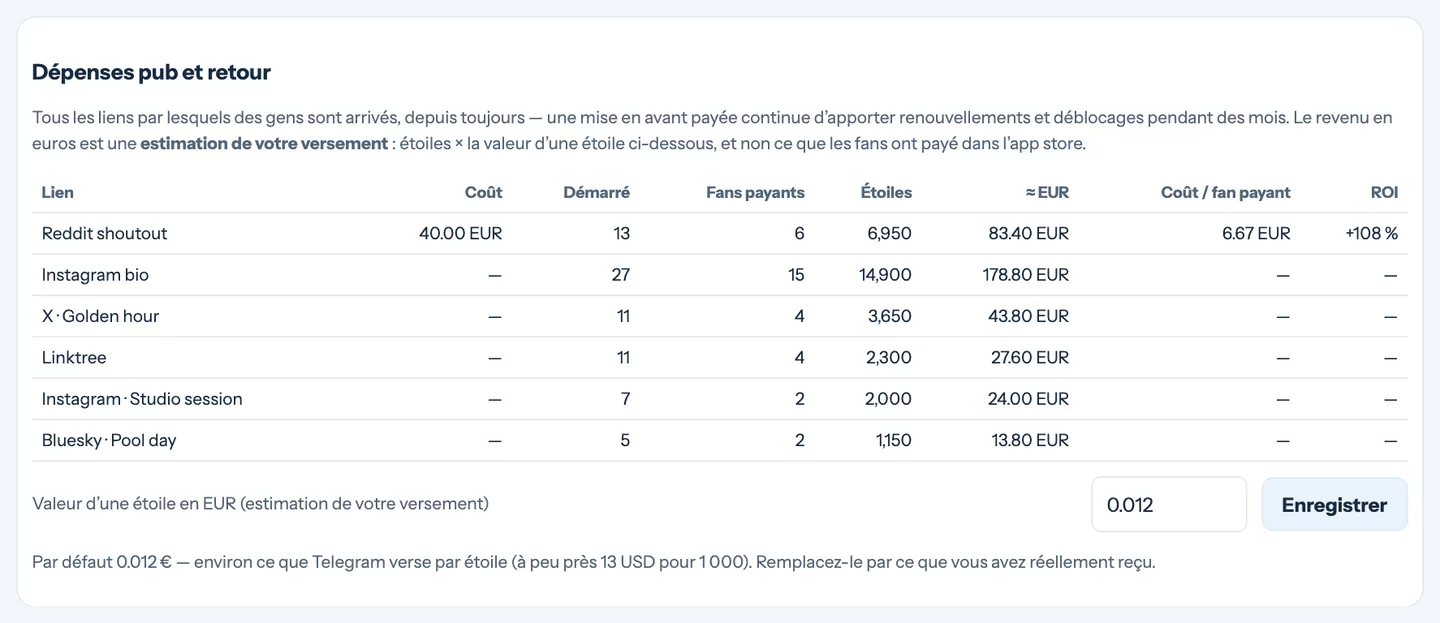Viewport: 1440px width, 623px height.
Task: Click the Valeur d'une étoile en EUR label
Action: click(260, 503)
